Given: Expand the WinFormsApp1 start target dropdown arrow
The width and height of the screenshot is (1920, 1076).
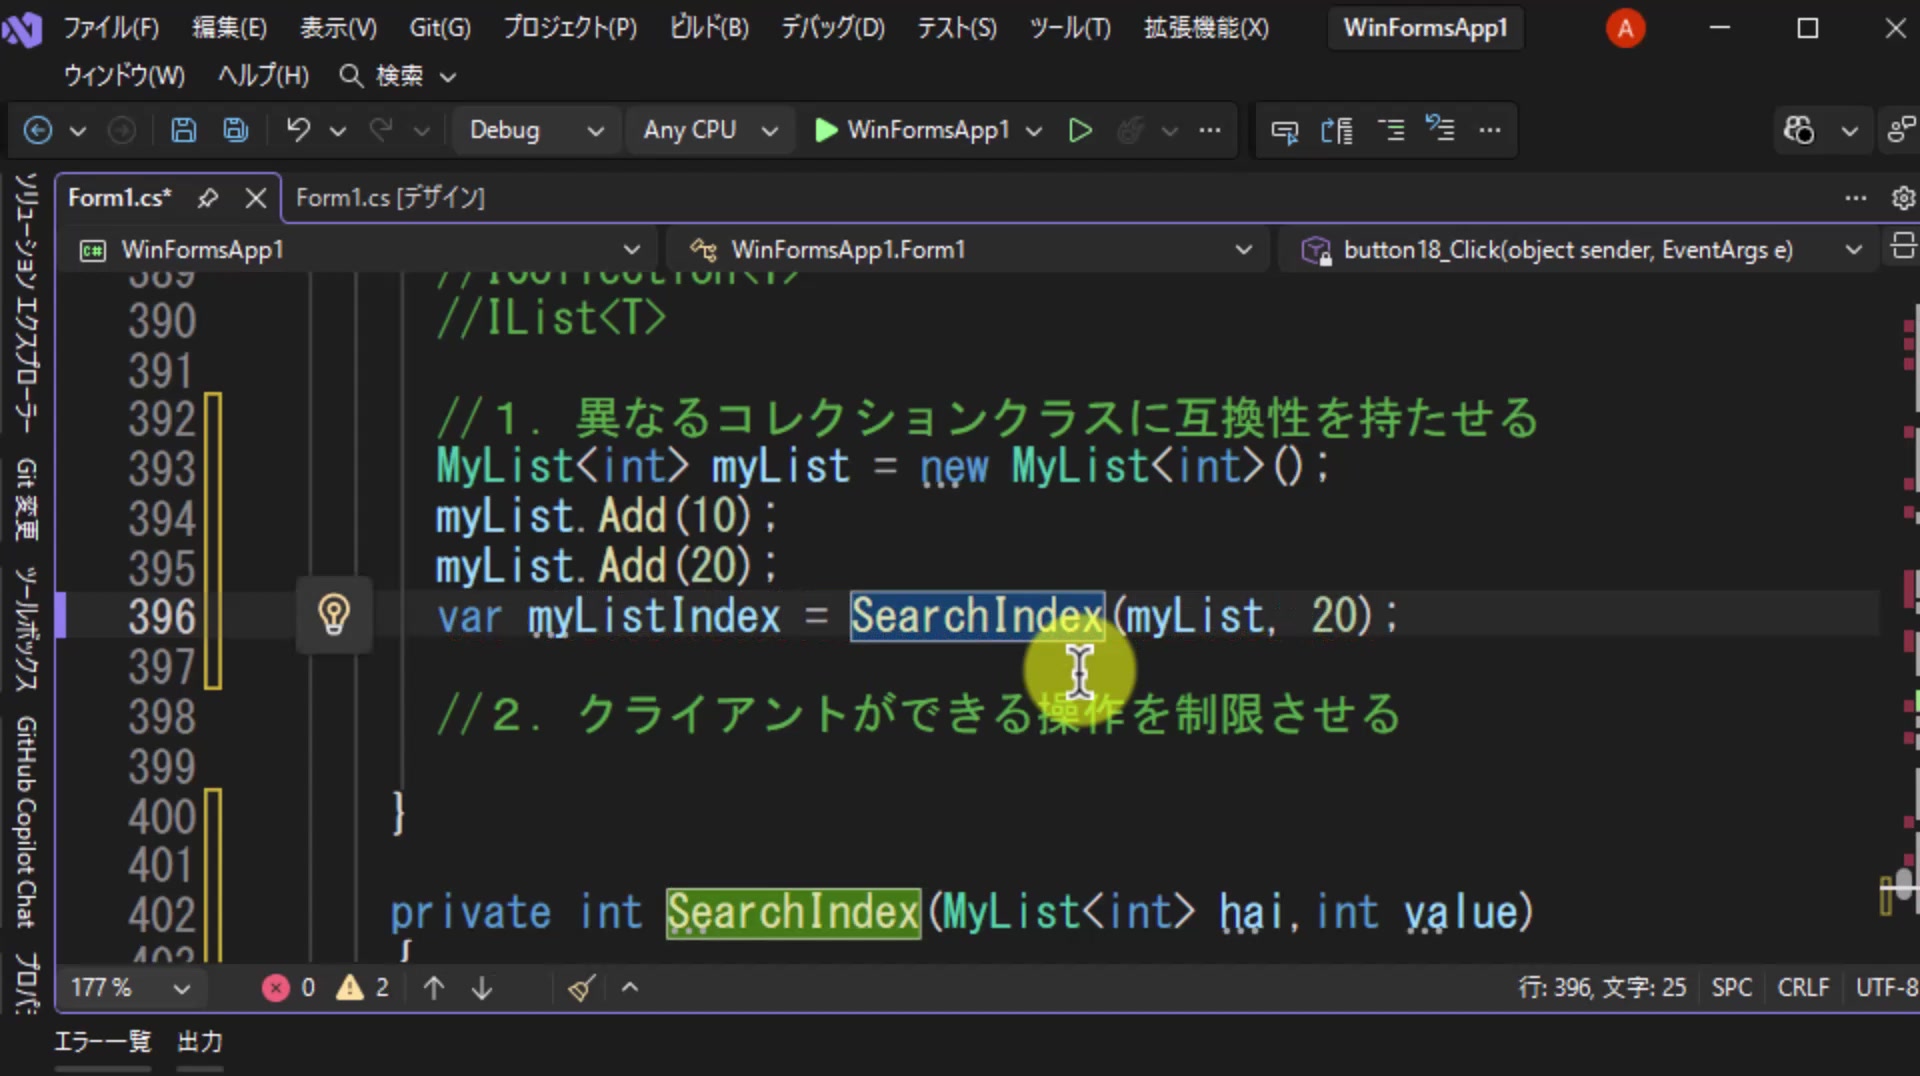Looking at the screenshot, I should 1034,130.
